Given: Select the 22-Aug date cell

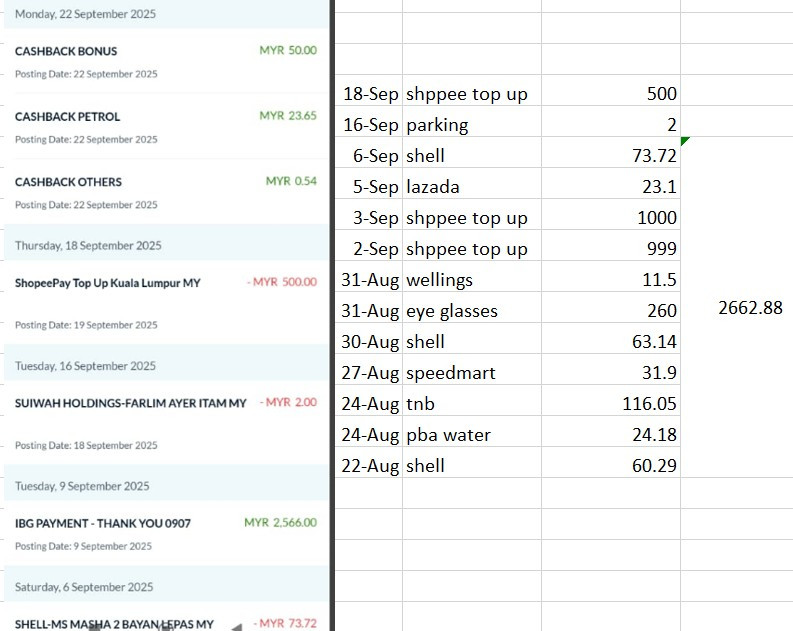Looking at the screenshot, I should pyautogui.click(x=369, y=462).
